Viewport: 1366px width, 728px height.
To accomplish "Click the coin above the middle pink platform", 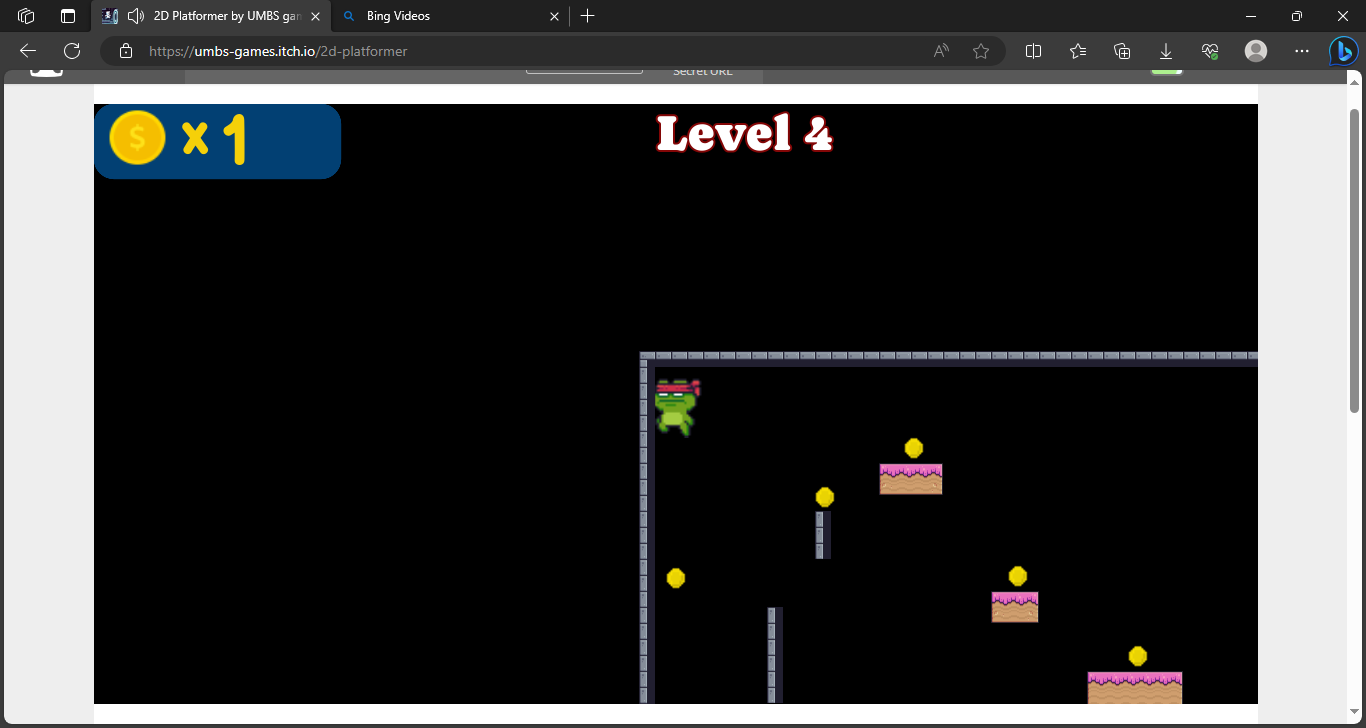I will coord(1018,576).
